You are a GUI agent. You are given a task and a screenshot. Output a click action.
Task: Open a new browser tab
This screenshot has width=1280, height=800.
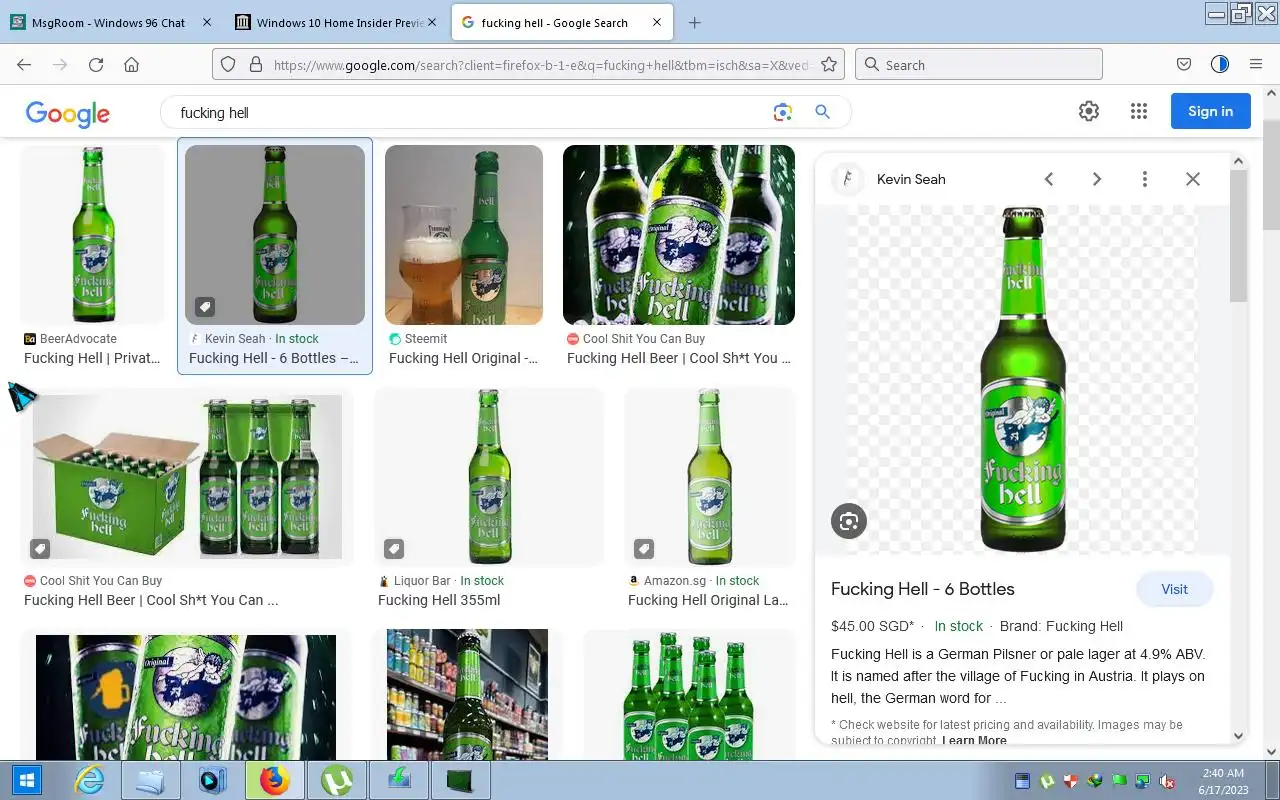695,23
